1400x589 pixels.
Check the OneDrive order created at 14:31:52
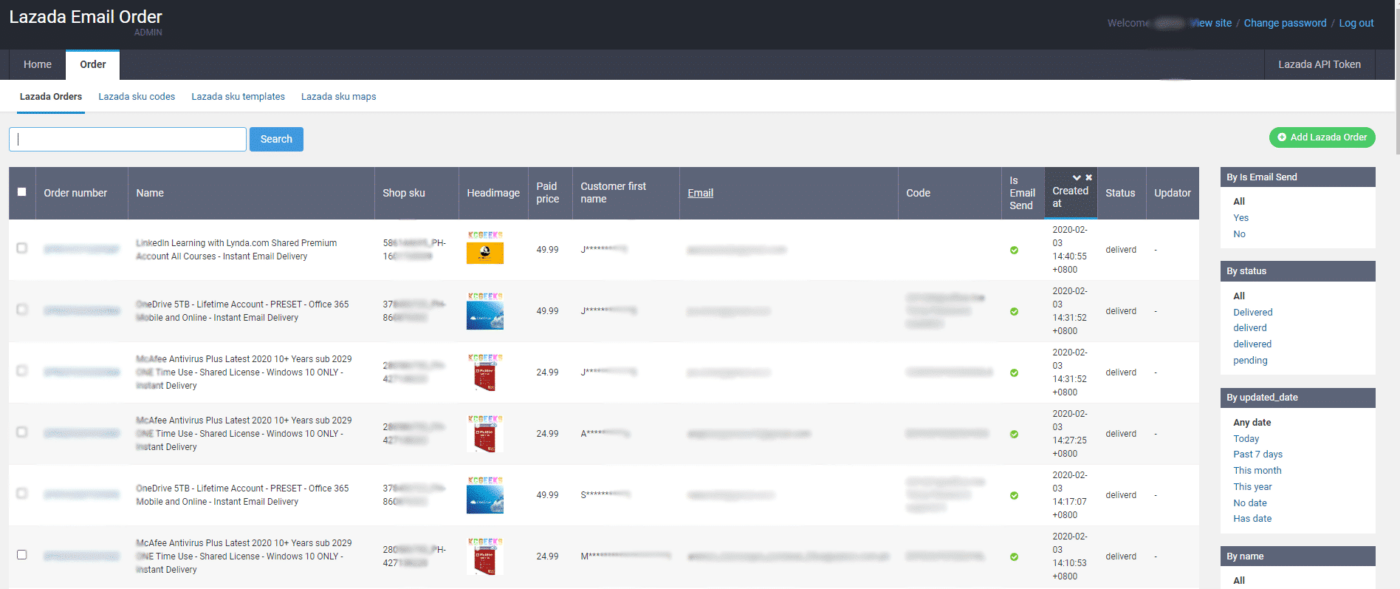pyautogui.click(x=22, y=309)
